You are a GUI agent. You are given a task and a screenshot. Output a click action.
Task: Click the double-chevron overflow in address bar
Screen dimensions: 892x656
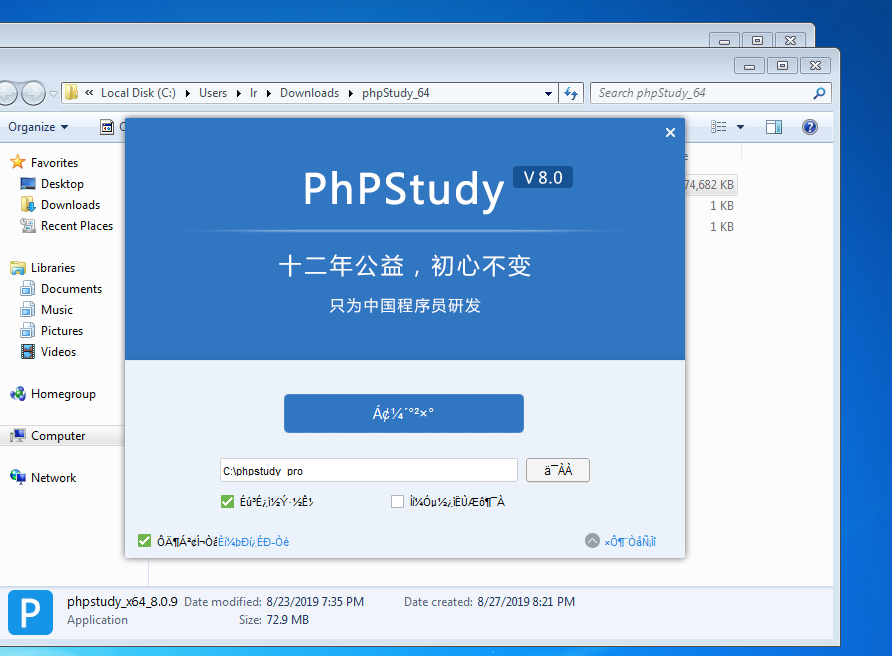(89, 93)
